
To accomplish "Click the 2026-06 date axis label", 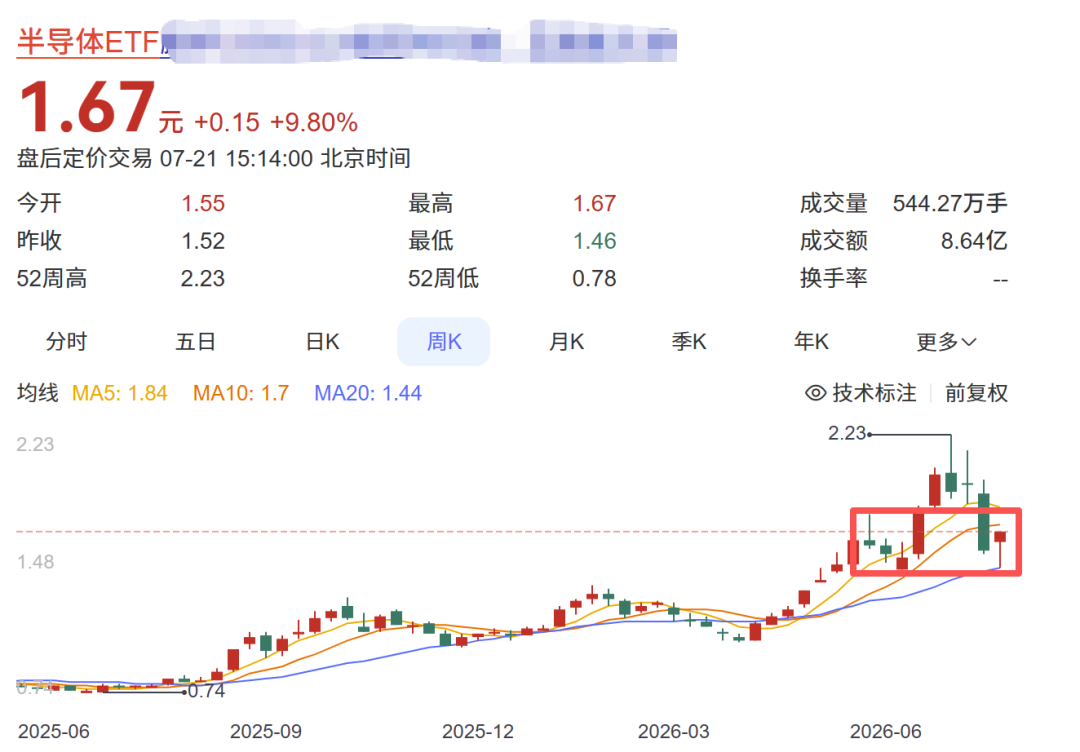I will click(x=886, y=731).
